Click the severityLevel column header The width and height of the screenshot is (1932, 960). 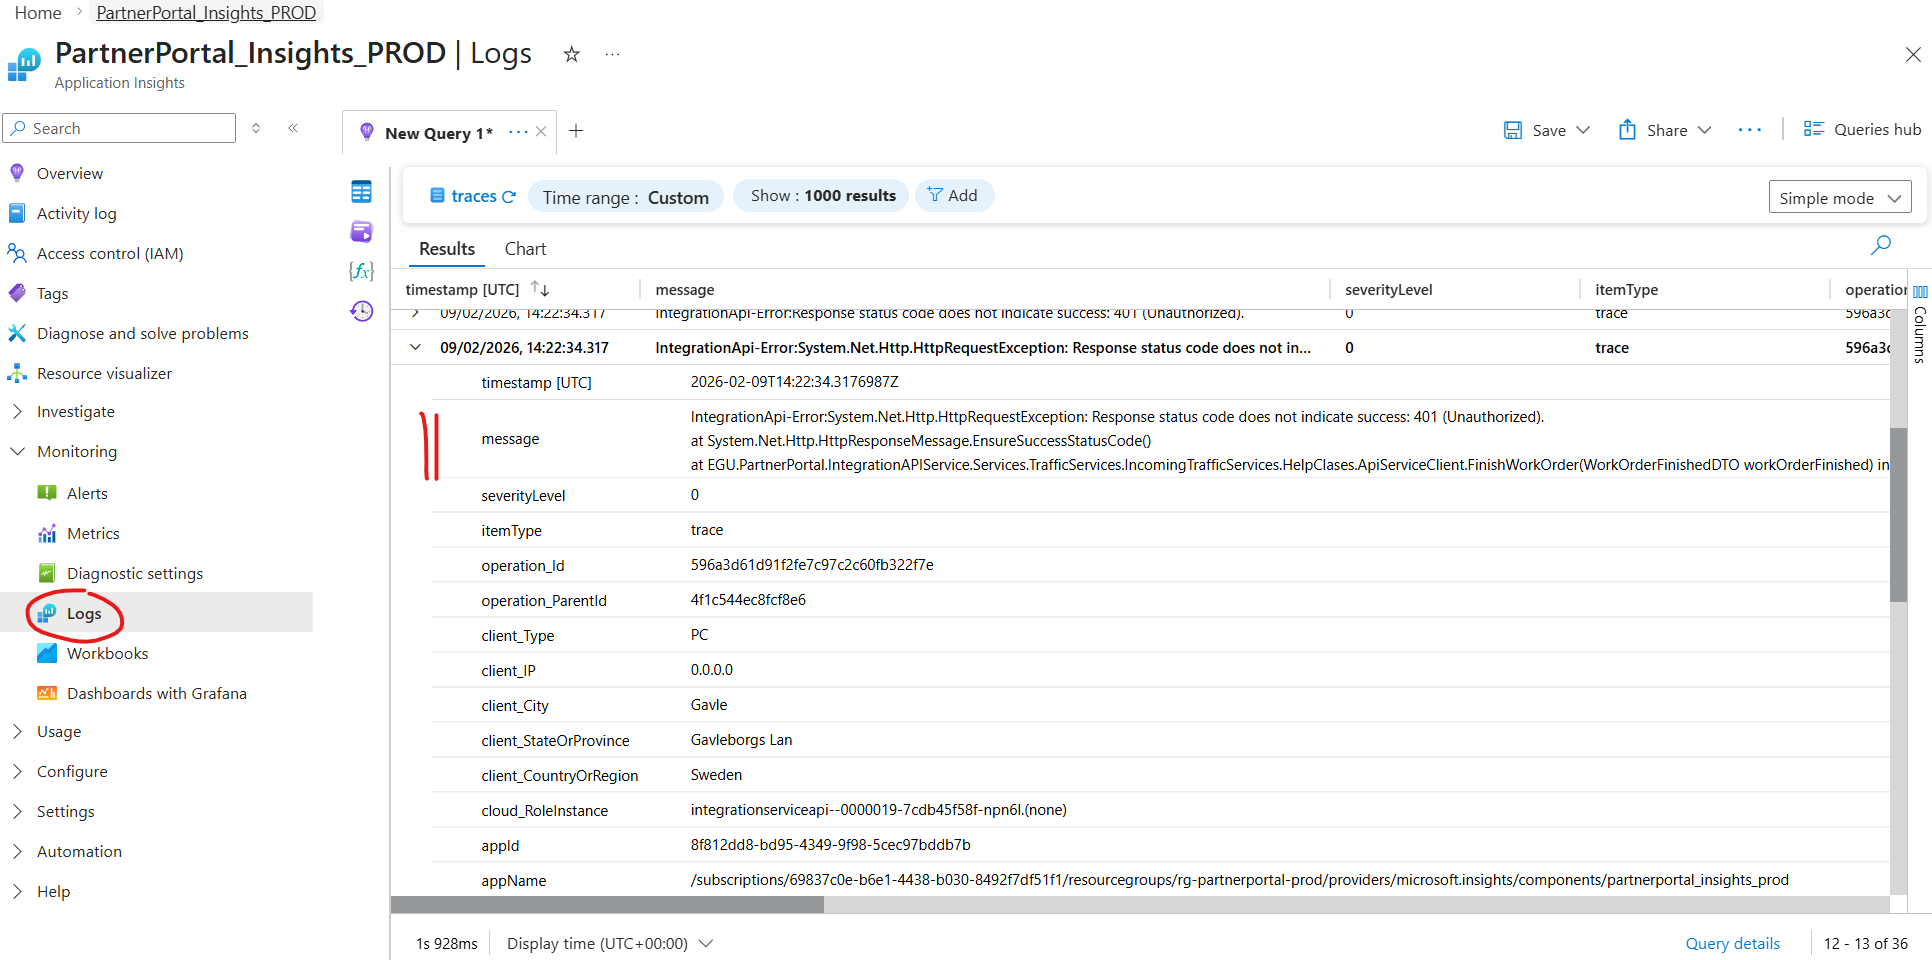click(x=1388, y=289)
